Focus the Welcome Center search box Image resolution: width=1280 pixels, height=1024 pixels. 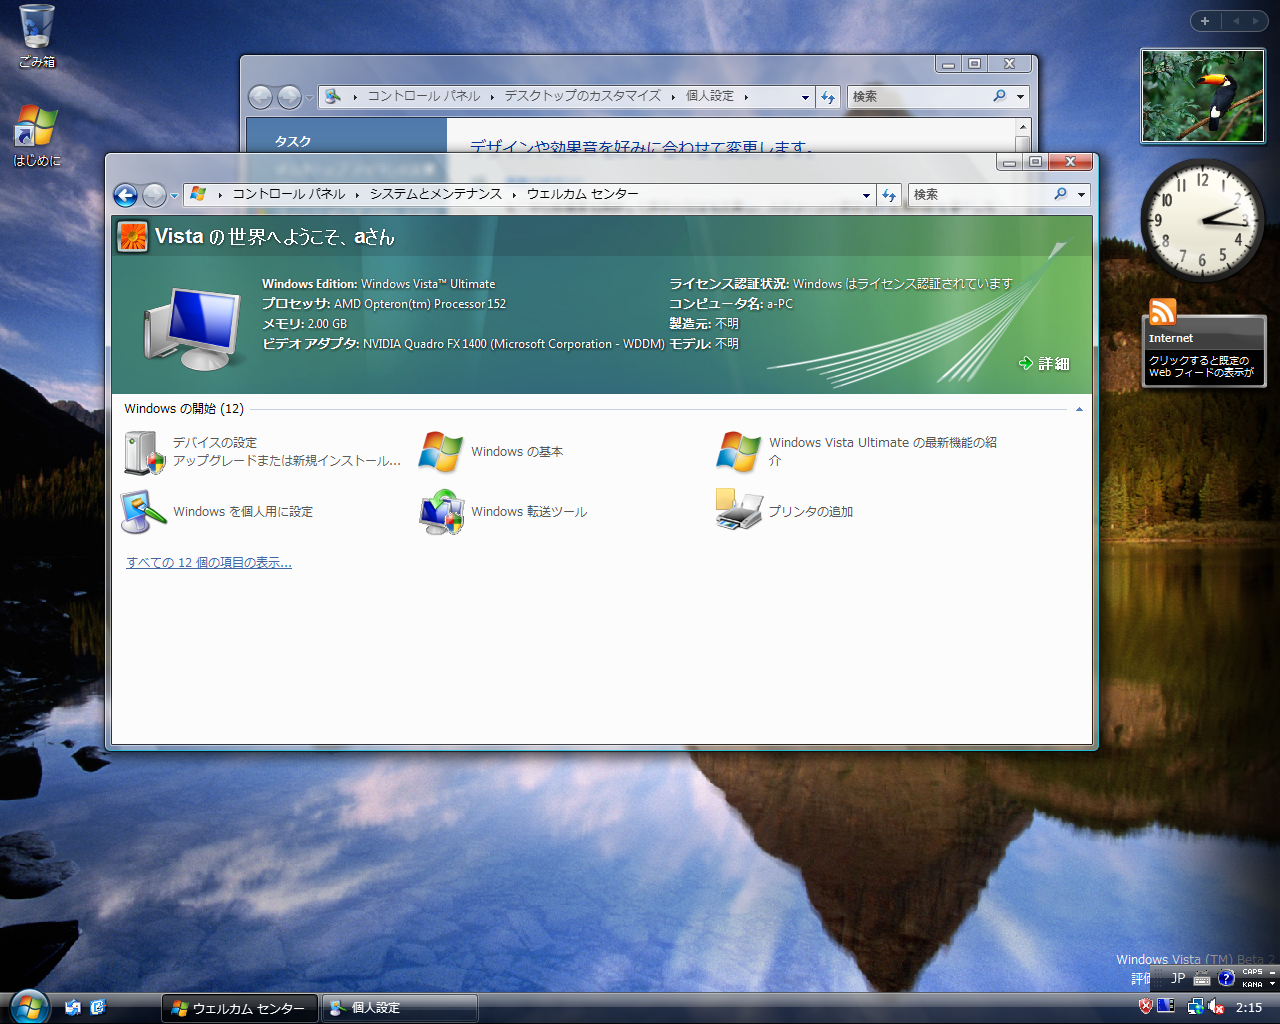coord(980,195)
